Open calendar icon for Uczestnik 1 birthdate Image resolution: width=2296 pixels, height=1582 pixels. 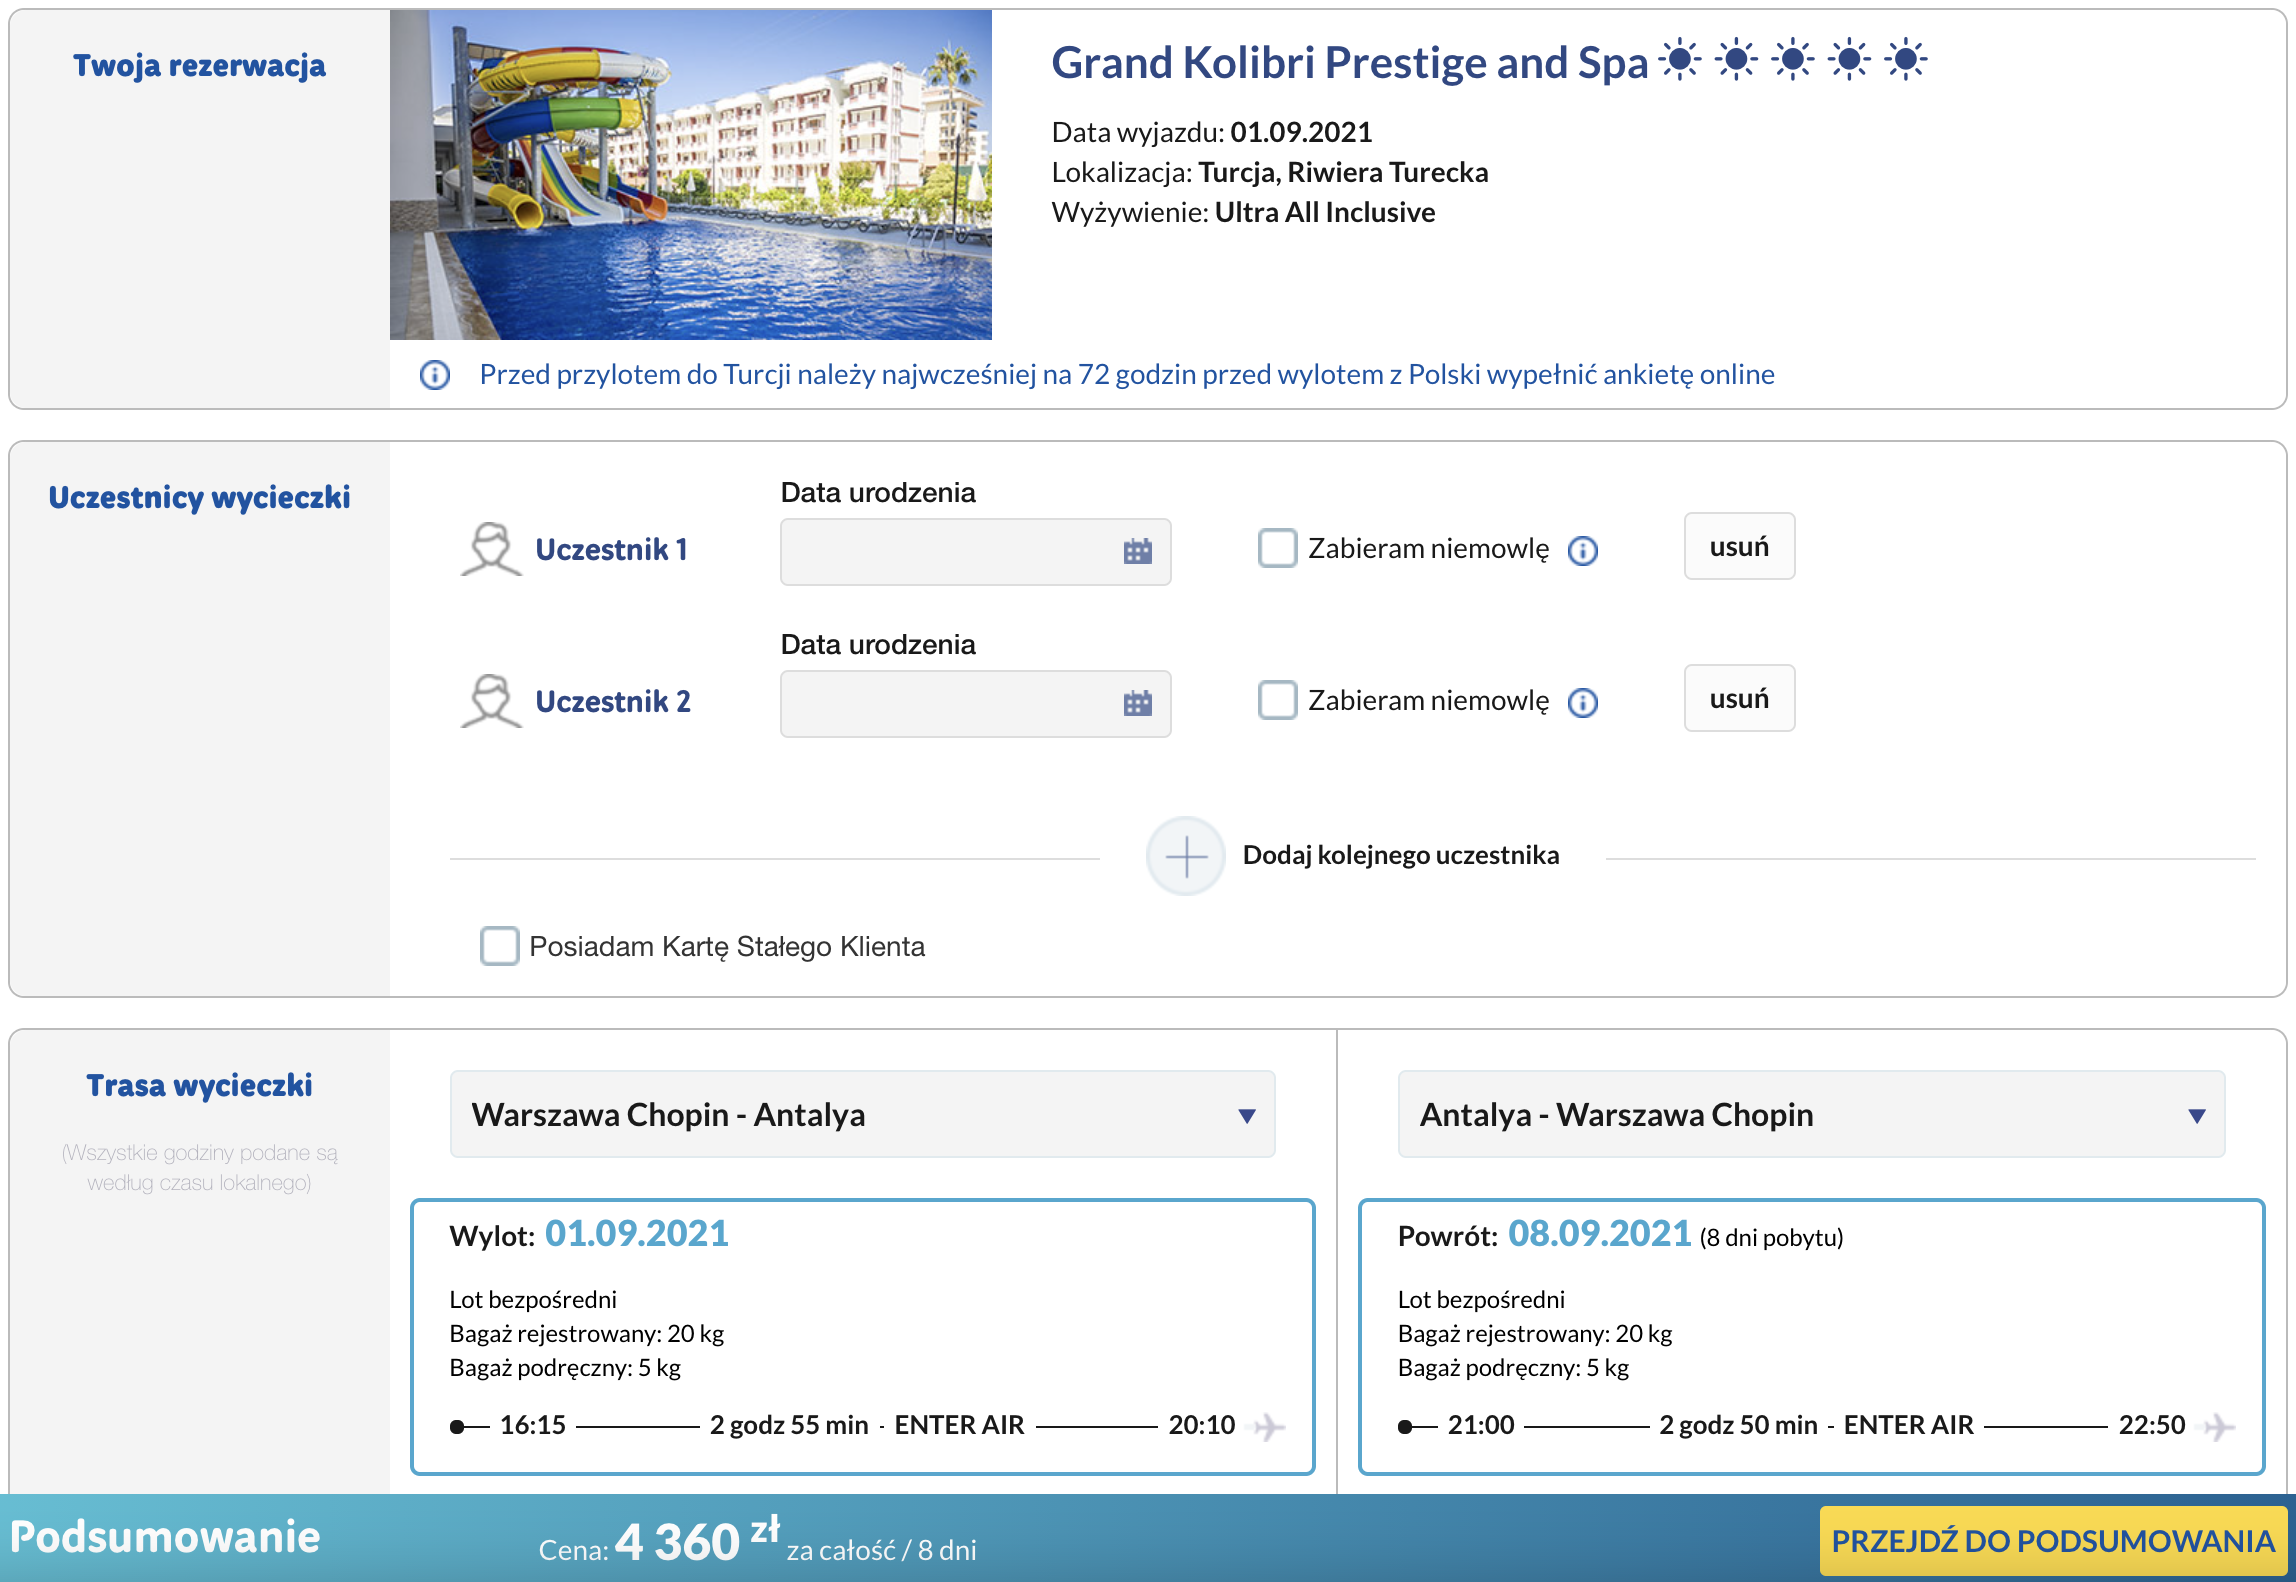click(x=1137, y=551)
